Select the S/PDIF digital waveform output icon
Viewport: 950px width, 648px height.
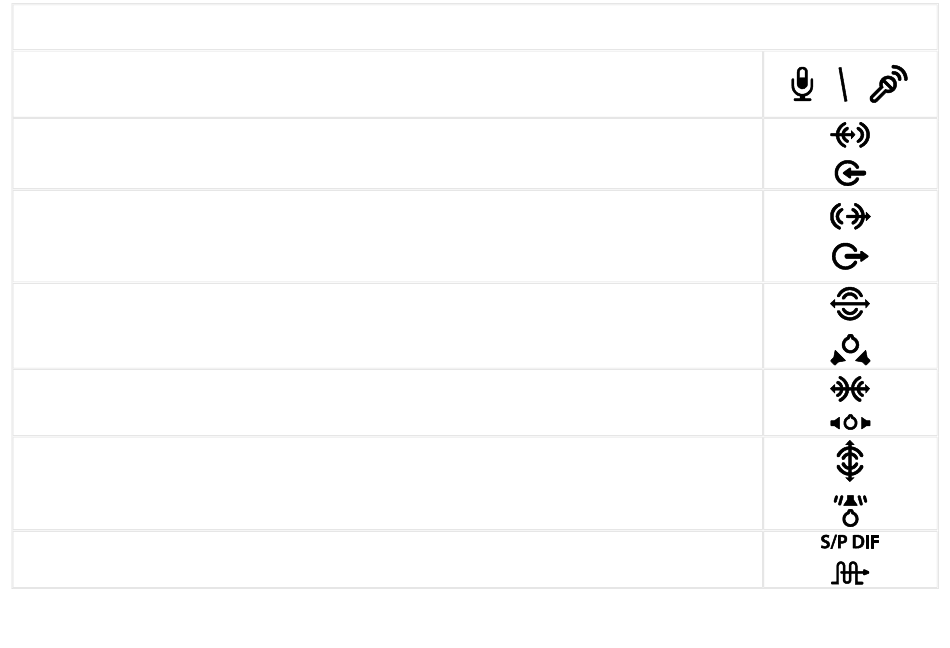850,573
